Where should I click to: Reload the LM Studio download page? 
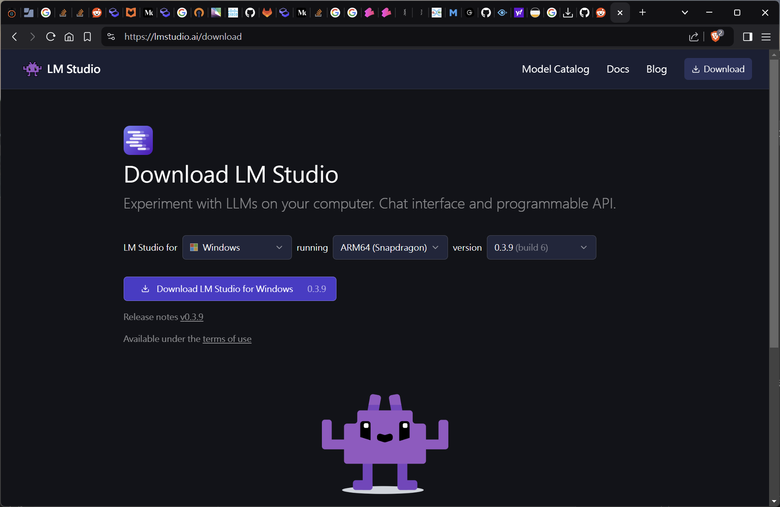click(50, 37)
